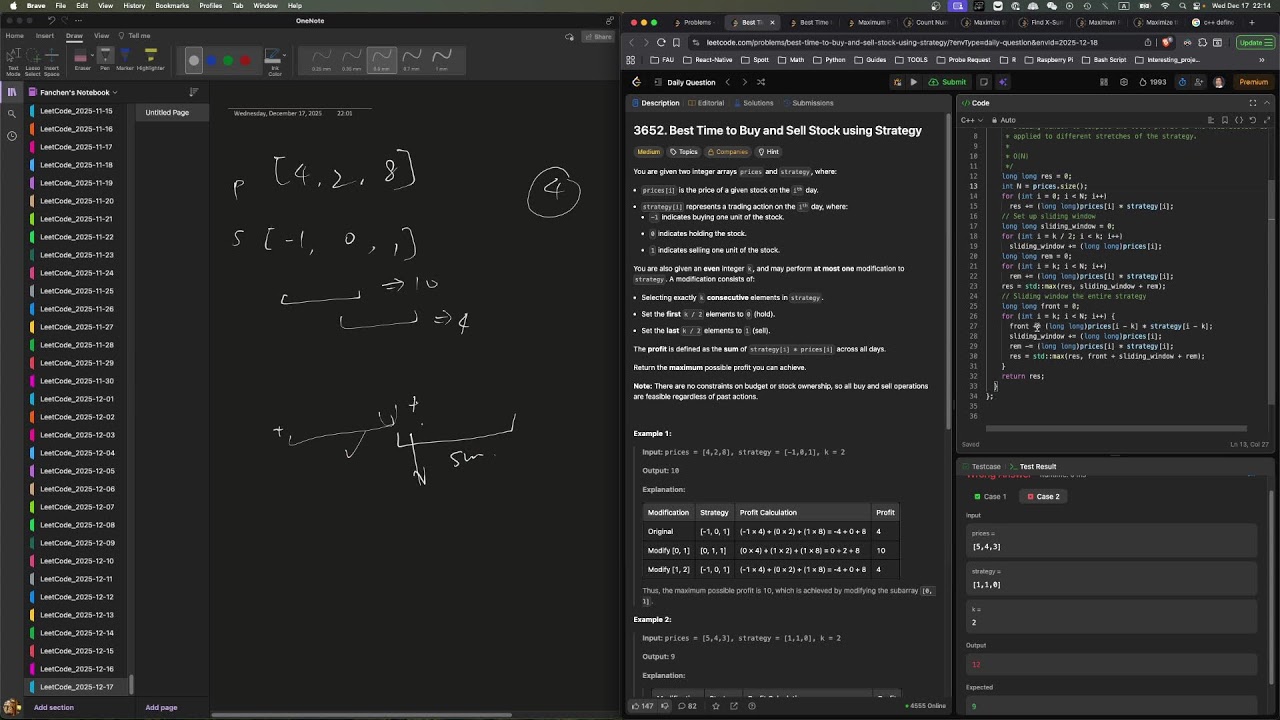Open the C++ language dropdown
This screenshot has width=1280, height=720.
(972, 120)
